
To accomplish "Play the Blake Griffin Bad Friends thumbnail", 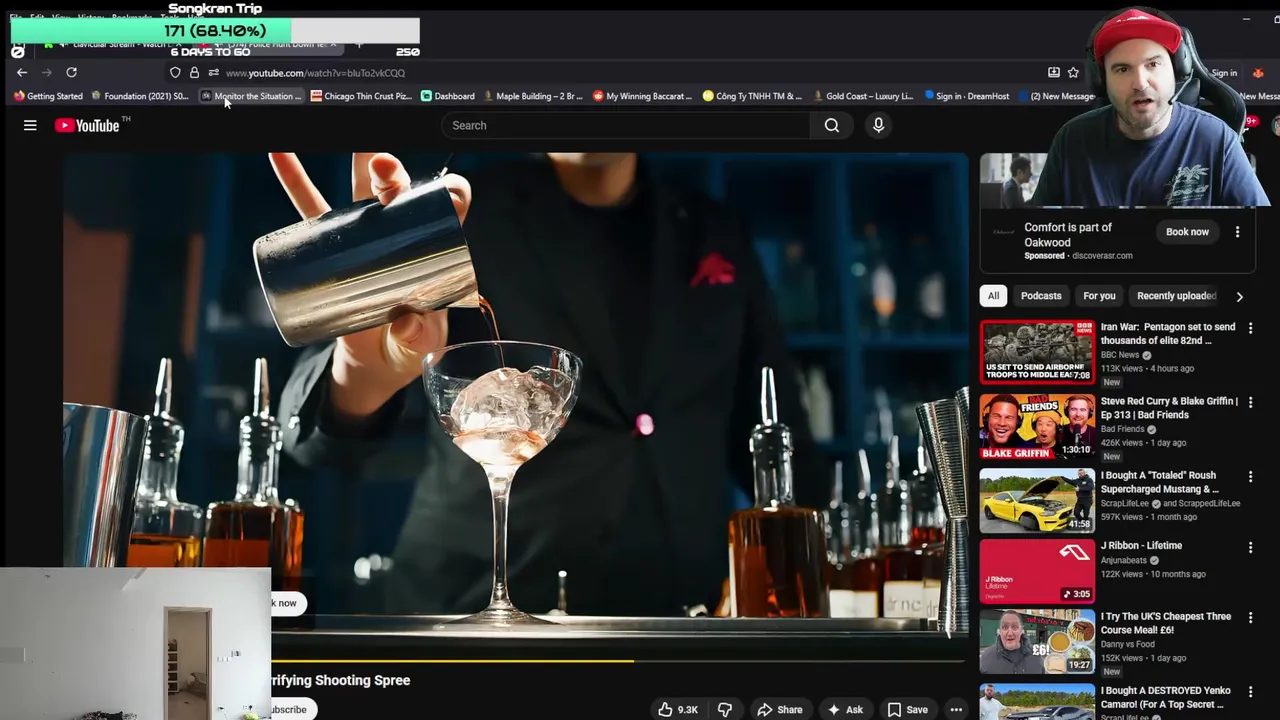I will (1037, 426).
